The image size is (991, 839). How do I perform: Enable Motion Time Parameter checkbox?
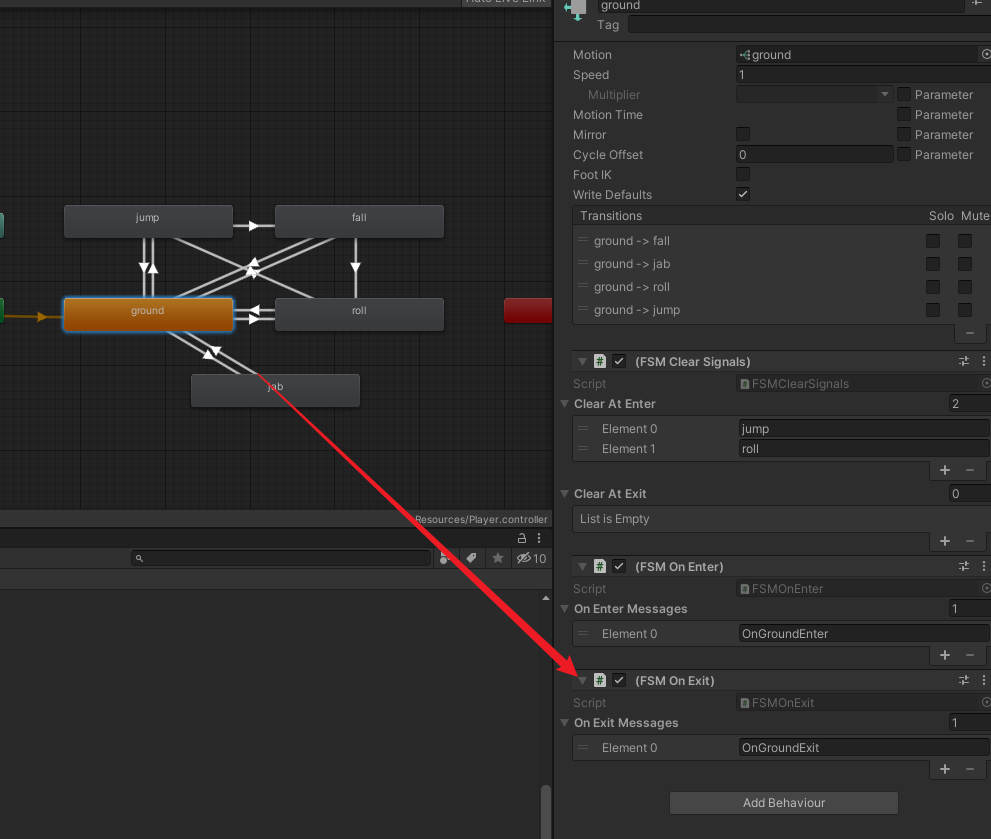coord(904,114)
